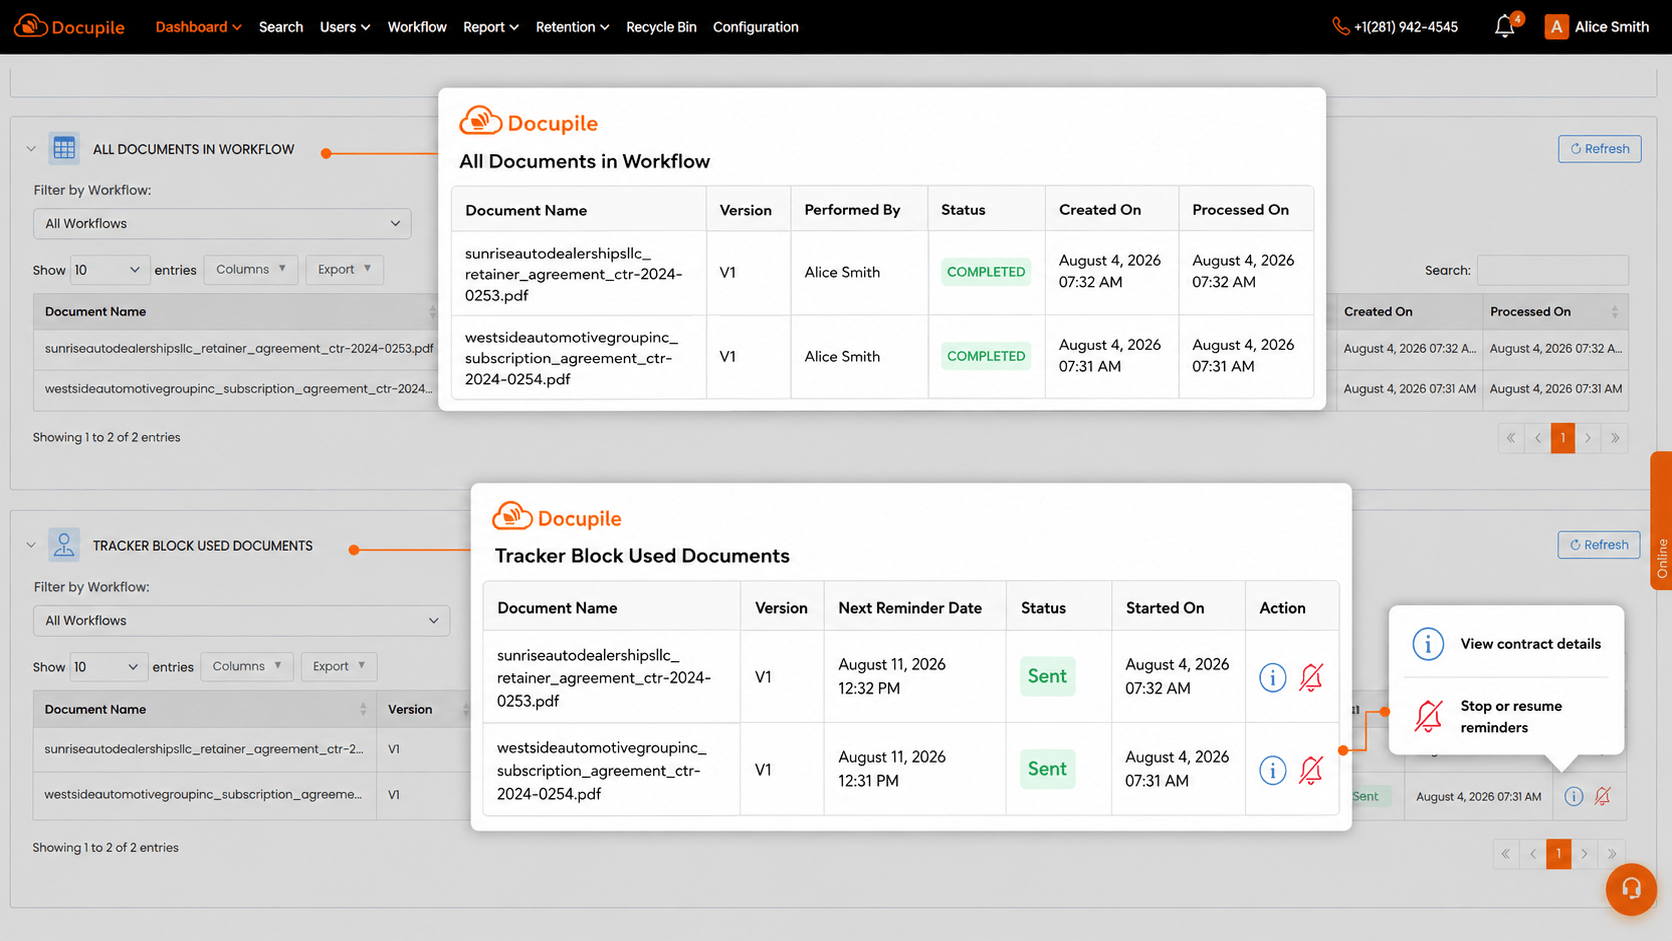Select westsideautomotivegroupinc subscription row in background All Documents table

[x=239, y=389]
